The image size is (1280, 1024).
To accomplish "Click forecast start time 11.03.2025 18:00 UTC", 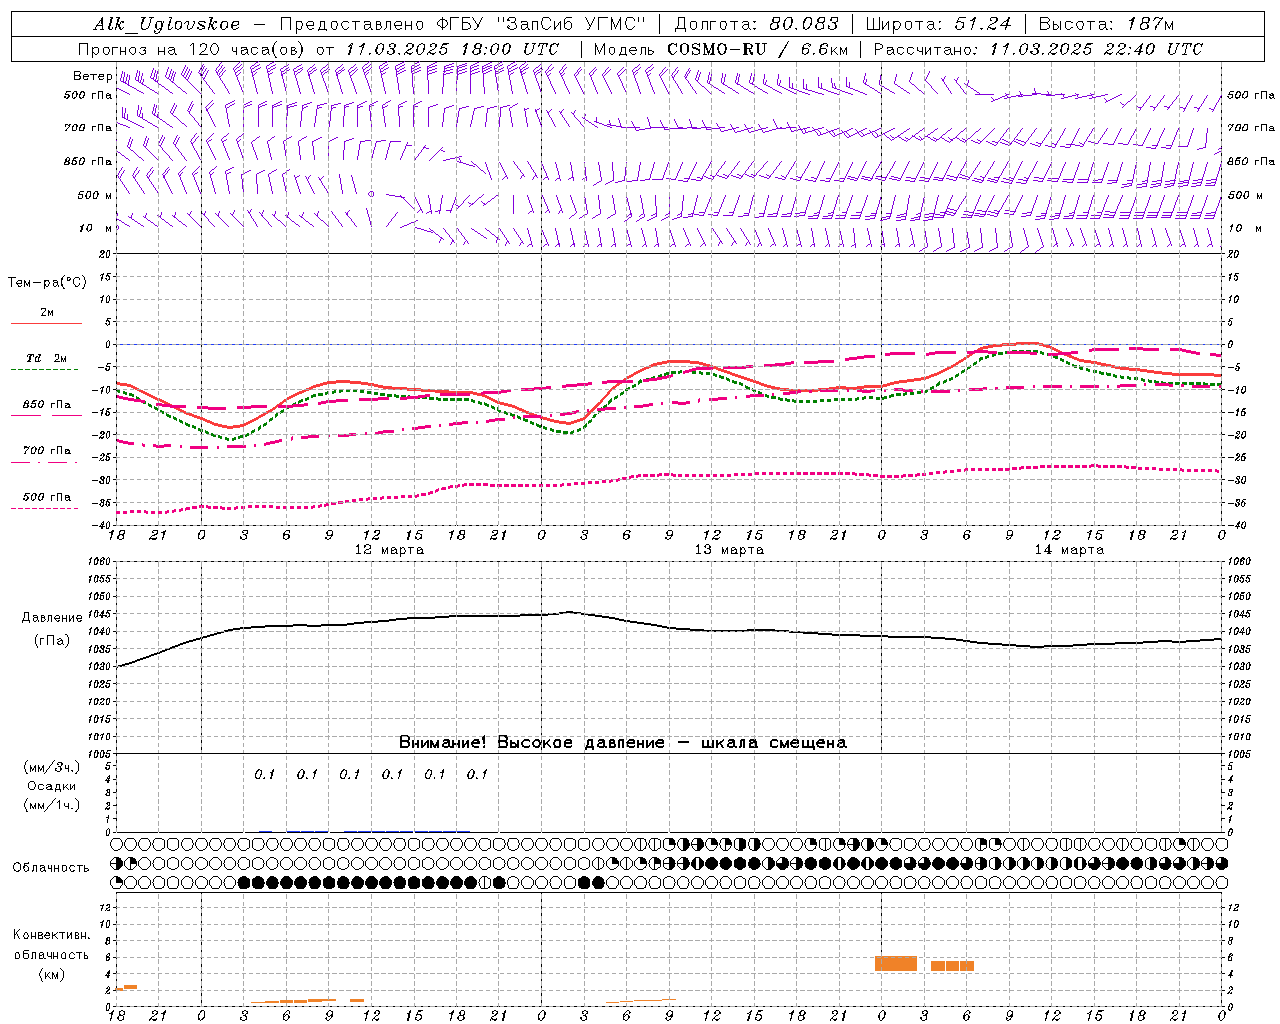I will [x=452, y=49].
